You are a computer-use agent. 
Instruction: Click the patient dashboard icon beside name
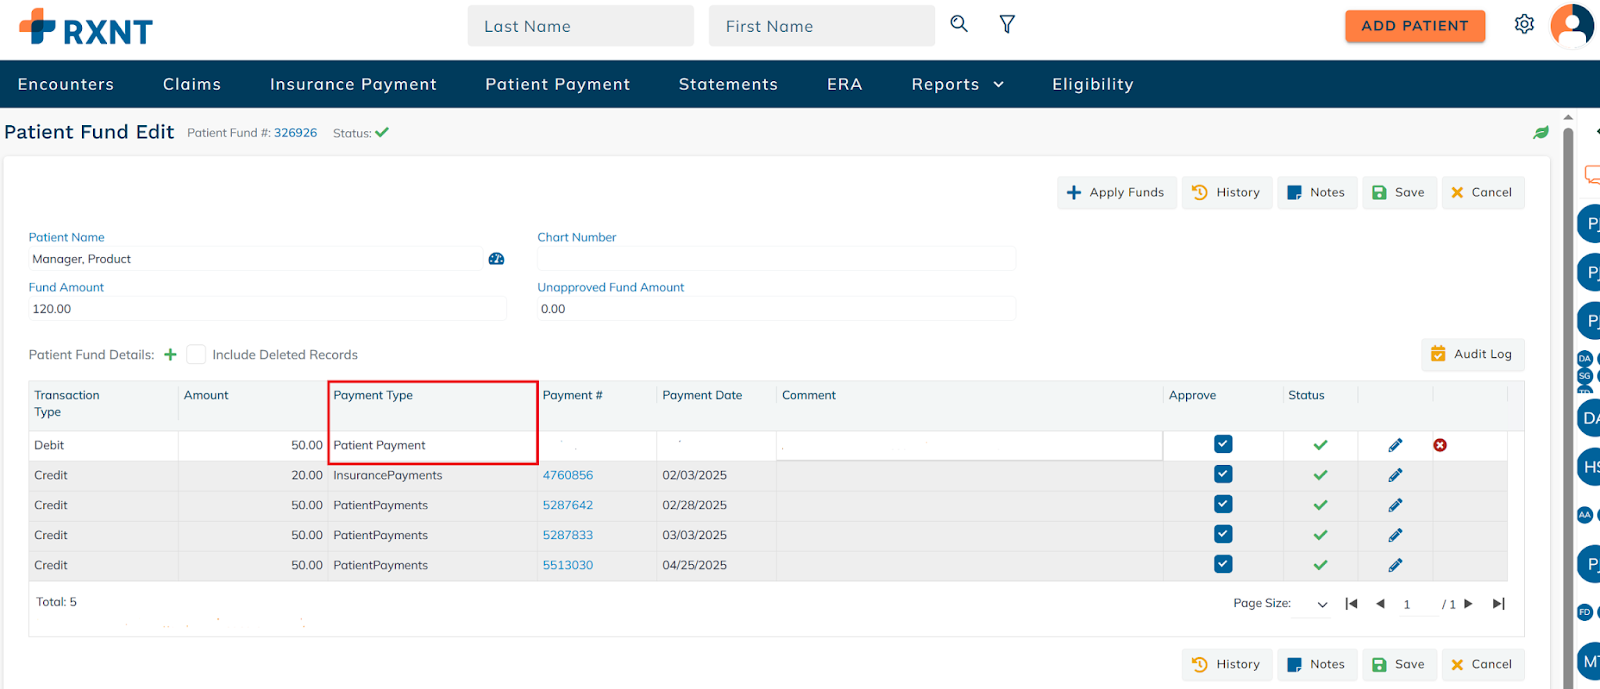click(x=496, y=259)
